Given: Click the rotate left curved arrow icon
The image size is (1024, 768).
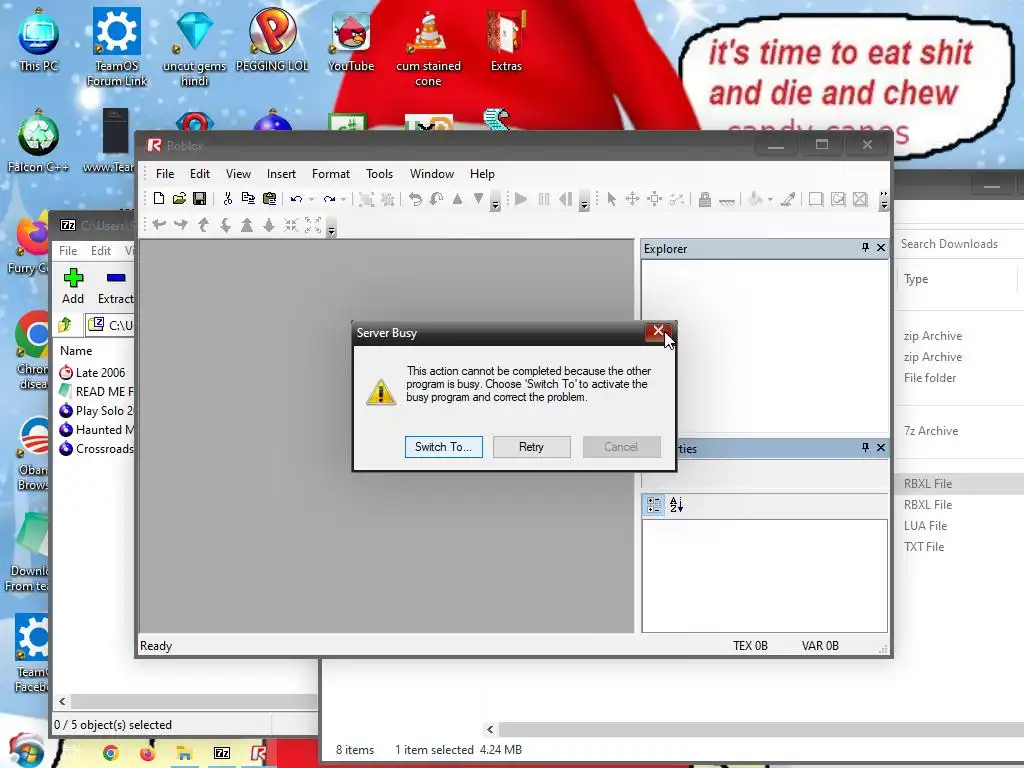Looking at the screenshot, I should (415, 199).
